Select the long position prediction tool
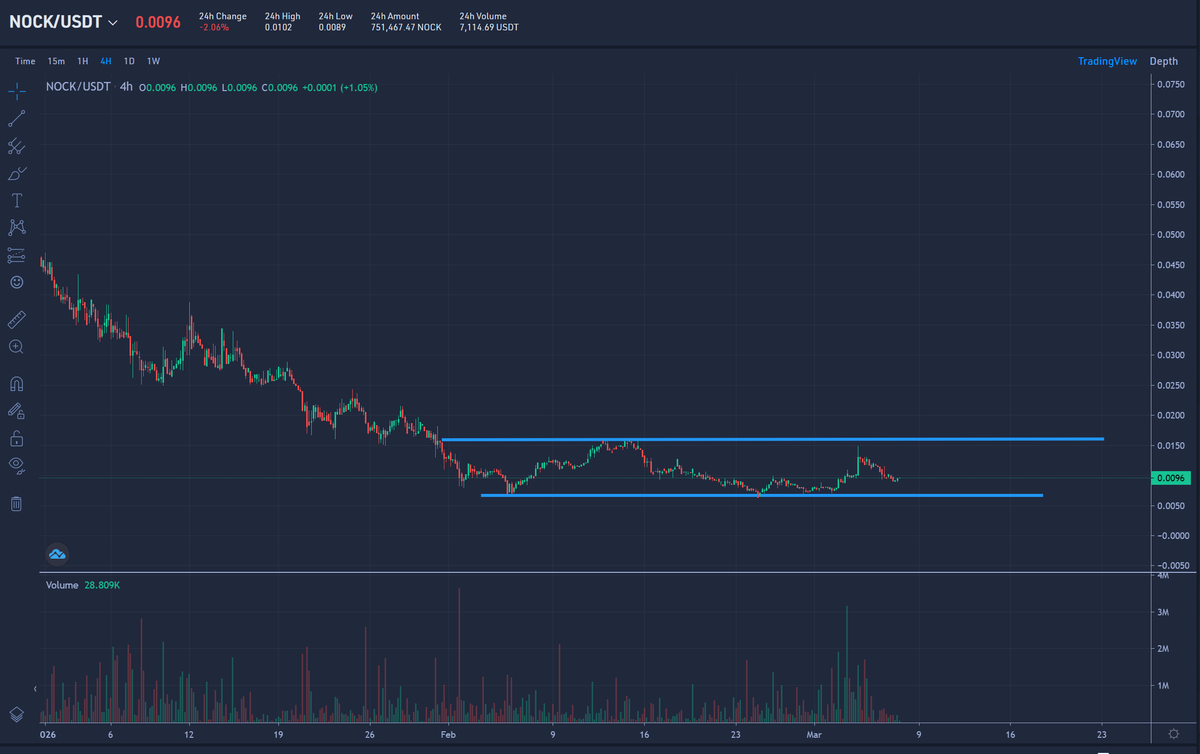Viewport: 1200px width, 754px height. pos(17,255)
